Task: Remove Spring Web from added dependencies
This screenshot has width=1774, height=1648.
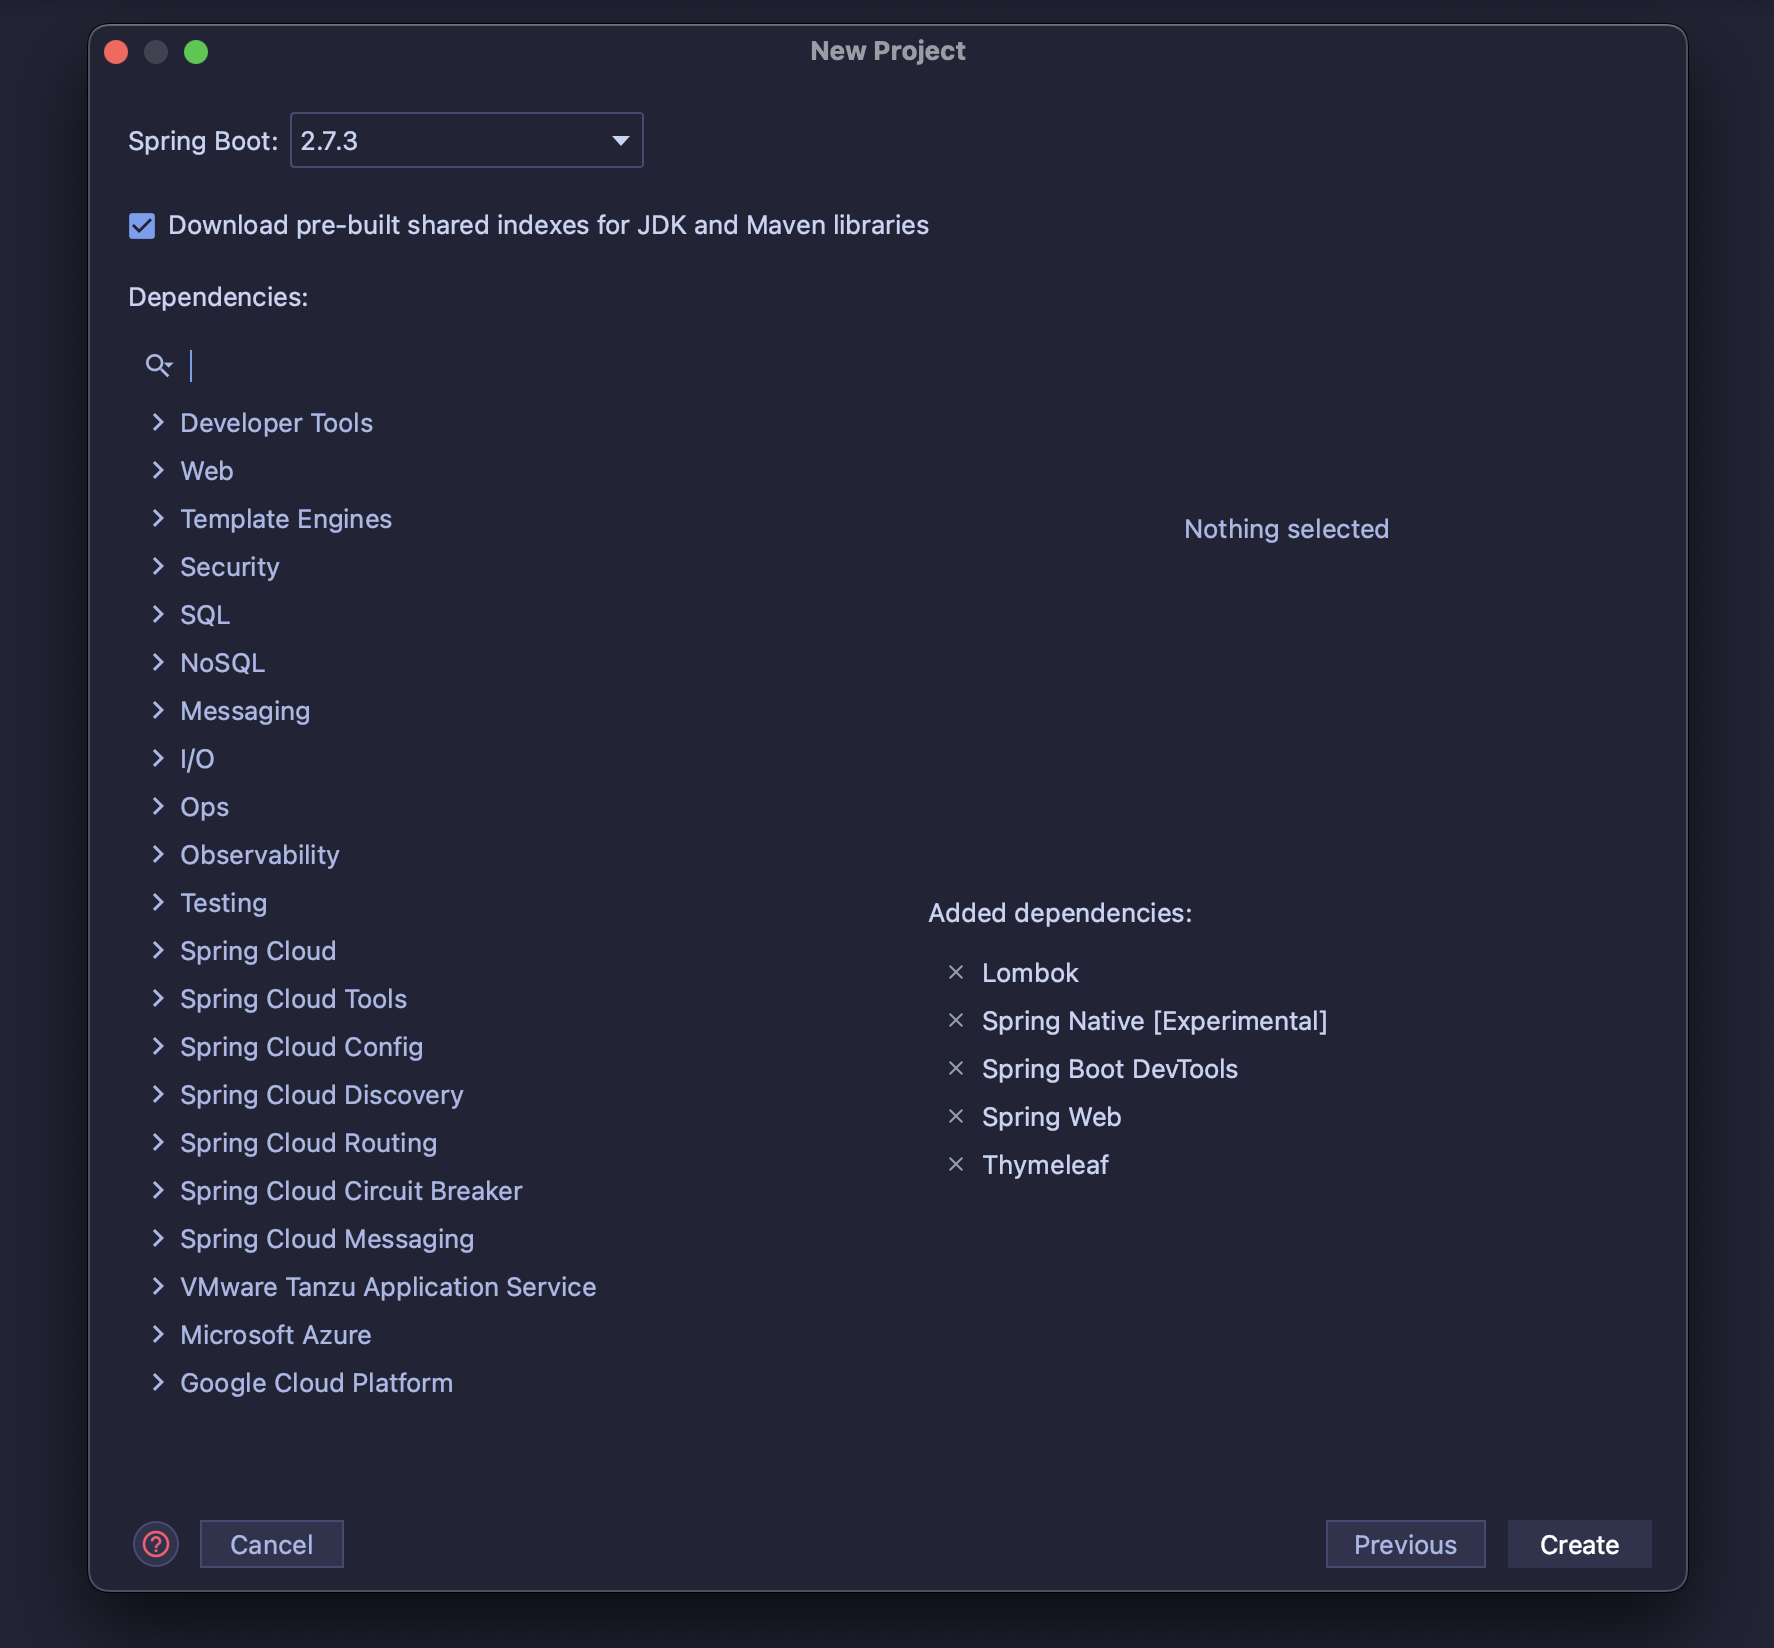Action: pyautogui.click(x=957, y=1116)
